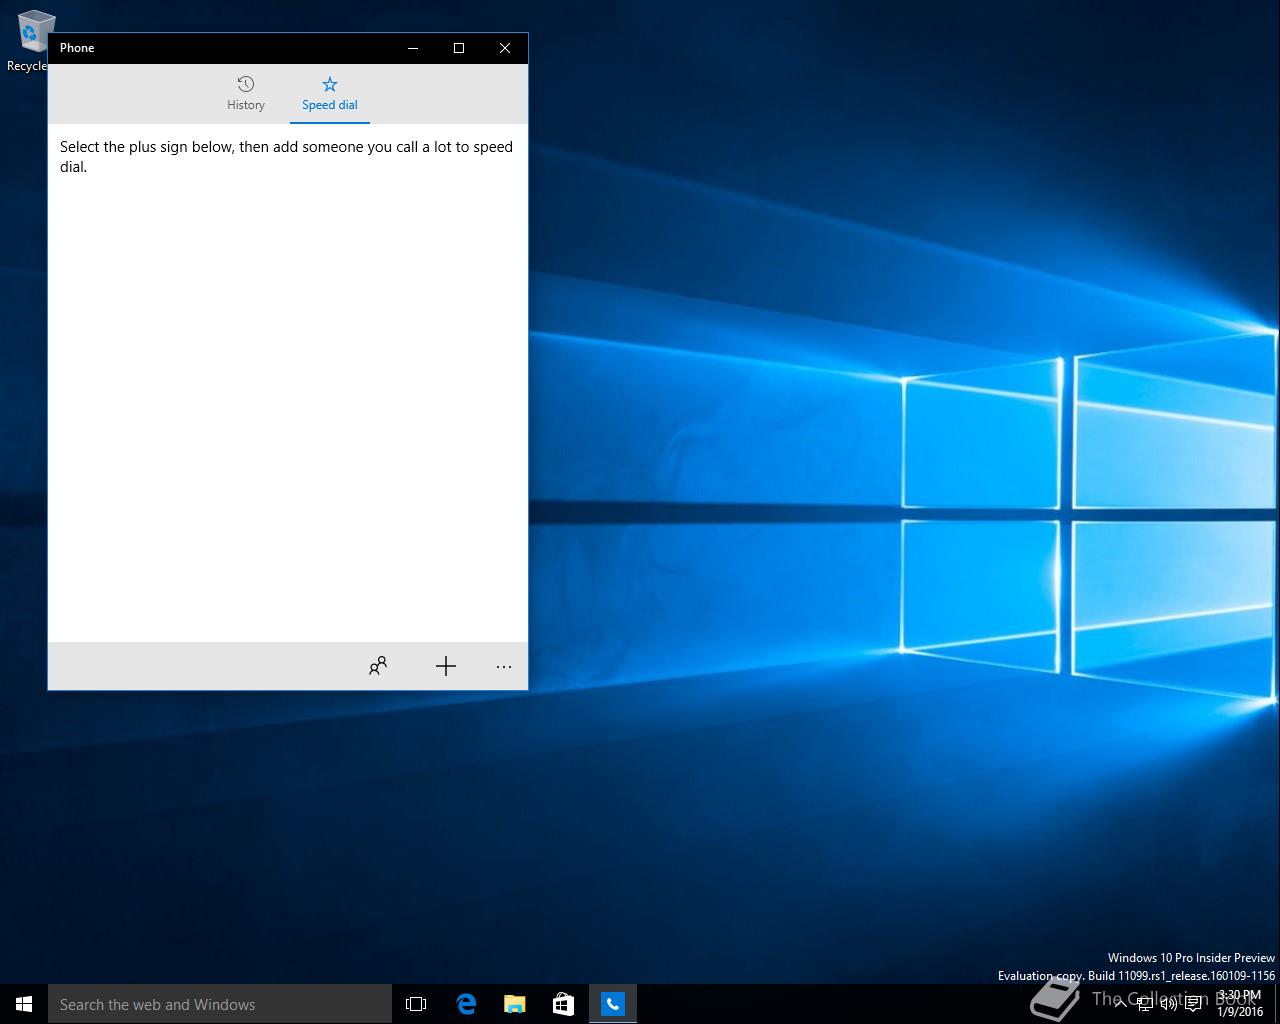Click the Phone app taskbar icon
Viewport: 1280px width, 1024px height.
coord(613,1004)
